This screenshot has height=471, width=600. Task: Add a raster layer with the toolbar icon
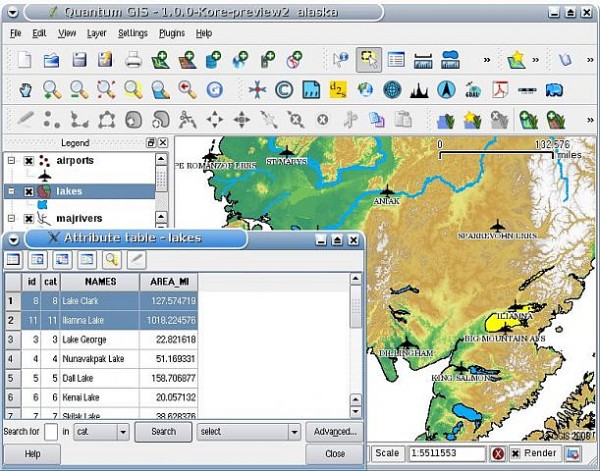coord(188,60)
